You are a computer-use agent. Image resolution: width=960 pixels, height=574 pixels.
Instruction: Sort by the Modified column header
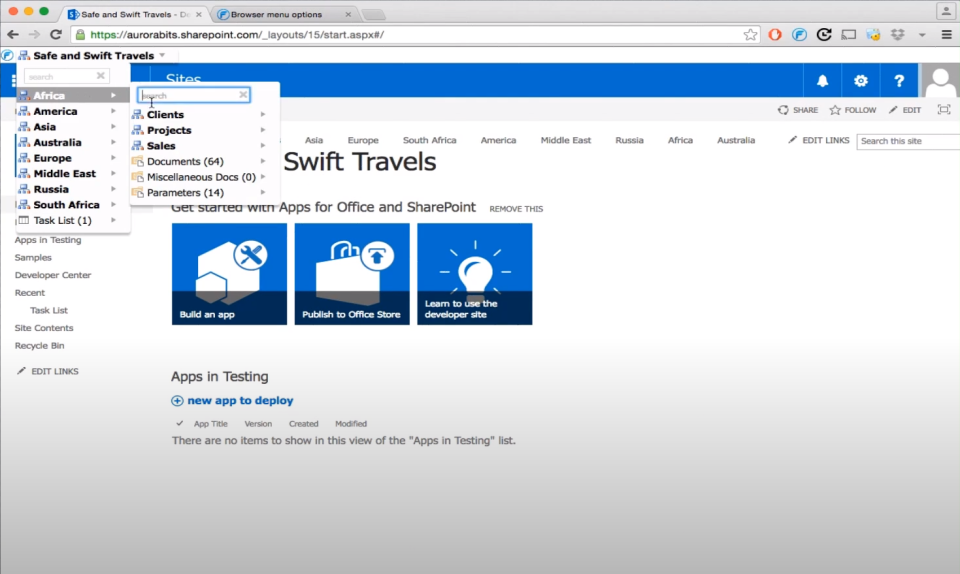pos(351,423)
